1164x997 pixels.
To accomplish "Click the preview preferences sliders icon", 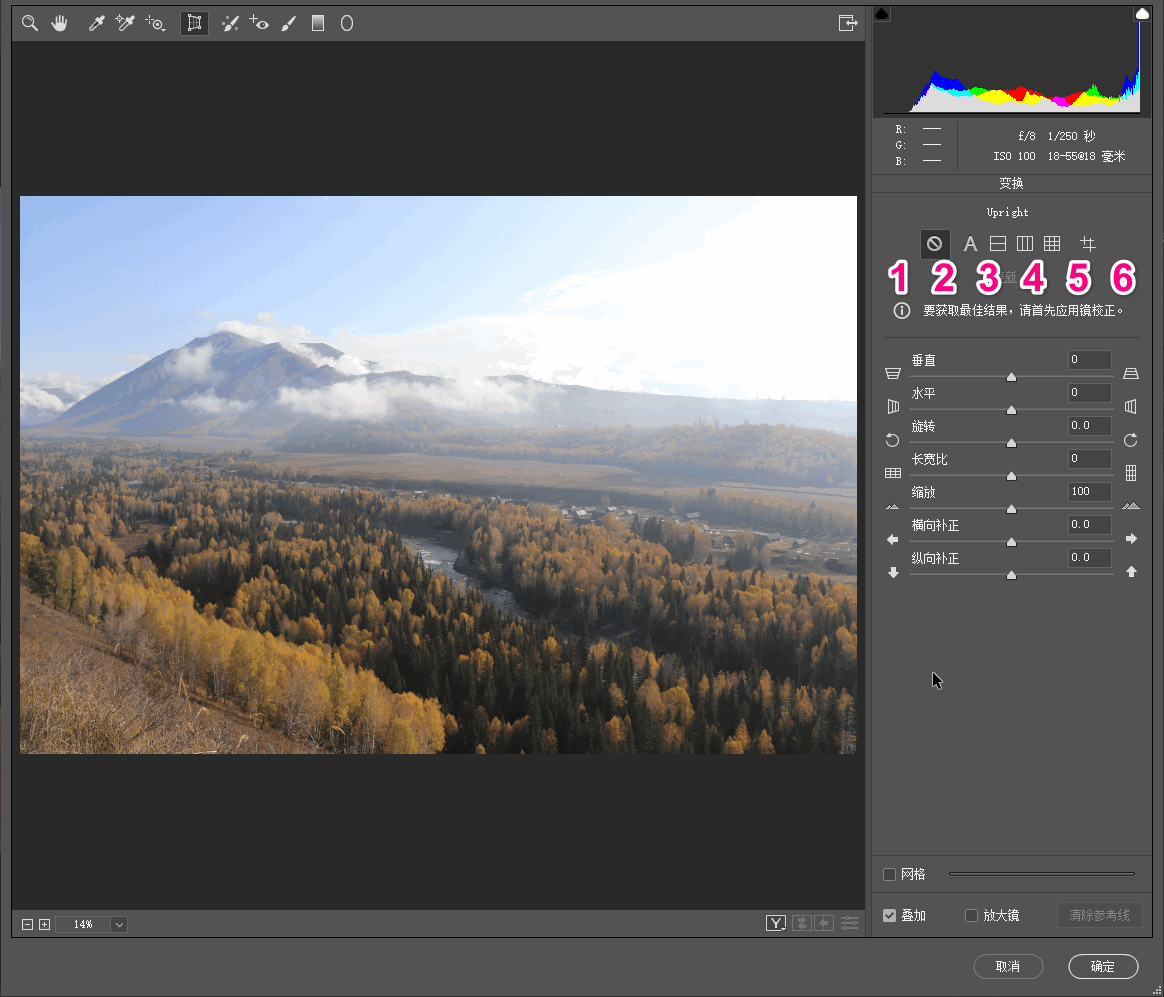I will click(849, 923).
